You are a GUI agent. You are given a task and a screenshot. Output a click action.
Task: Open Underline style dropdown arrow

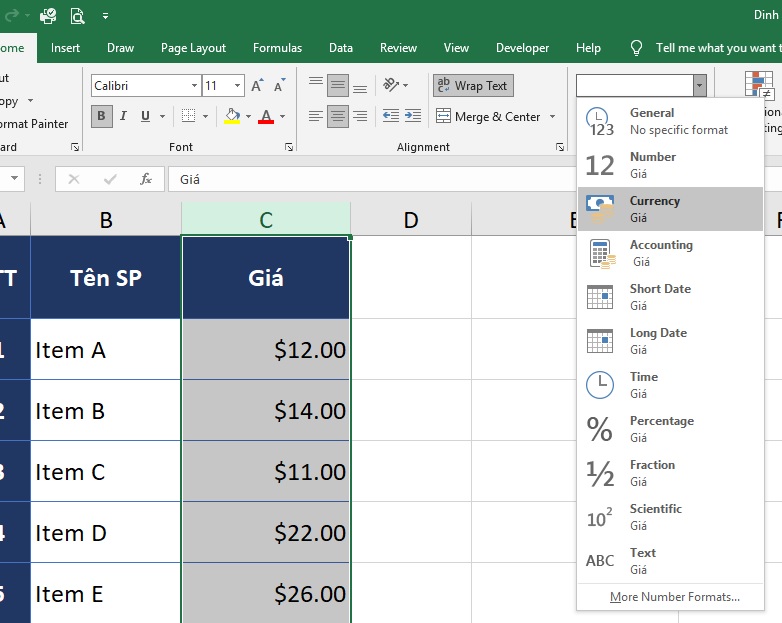pos(163,117)
